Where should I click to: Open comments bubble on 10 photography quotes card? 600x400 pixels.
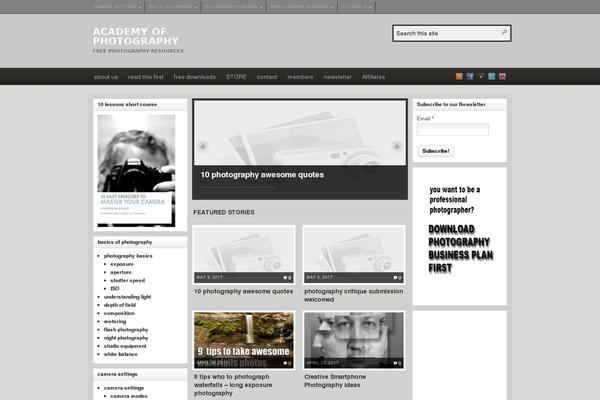click(x=287, y=278)
